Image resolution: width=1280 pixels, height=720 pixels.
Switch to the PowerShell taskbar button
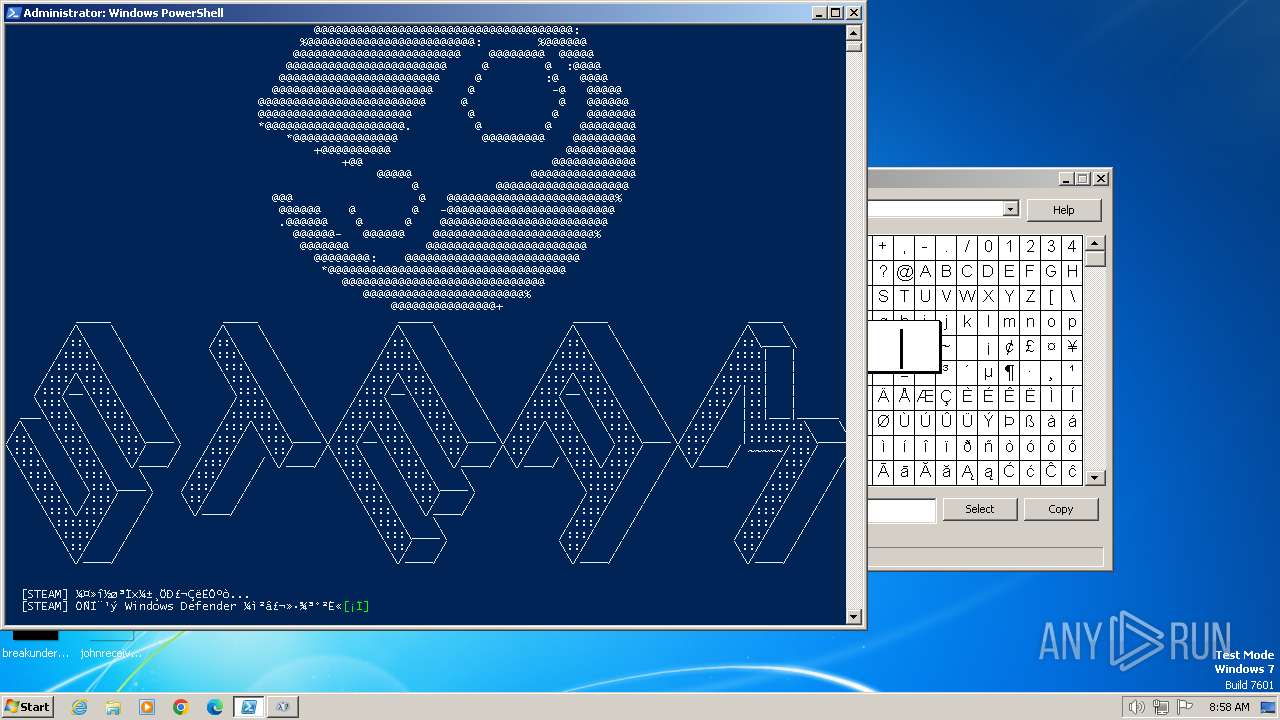(249, 707)
